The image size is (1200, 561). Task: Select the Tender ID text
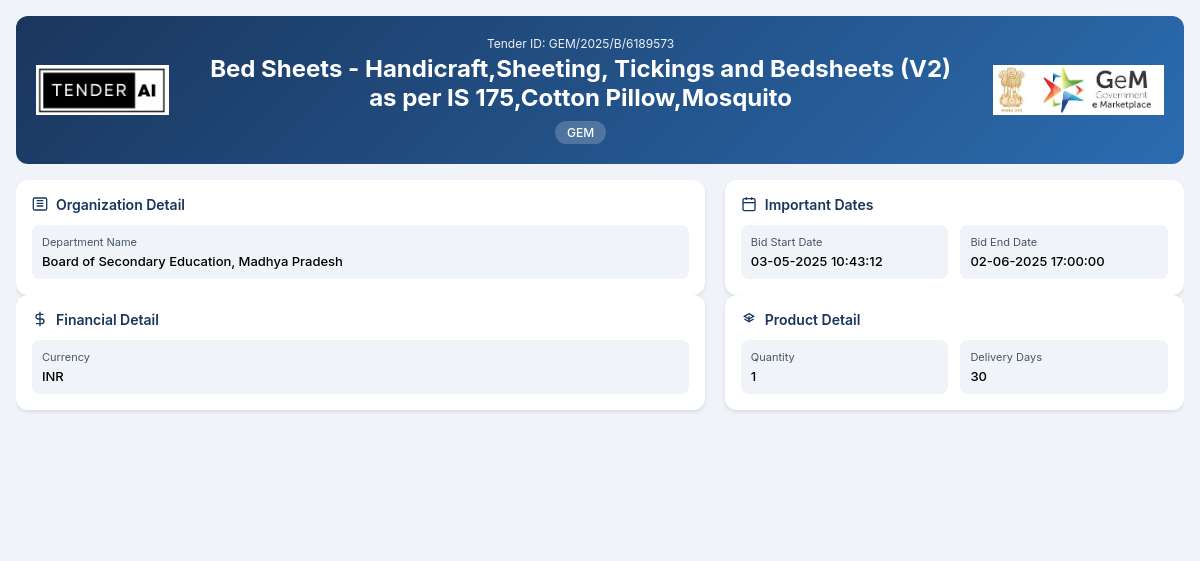(580, 44)
